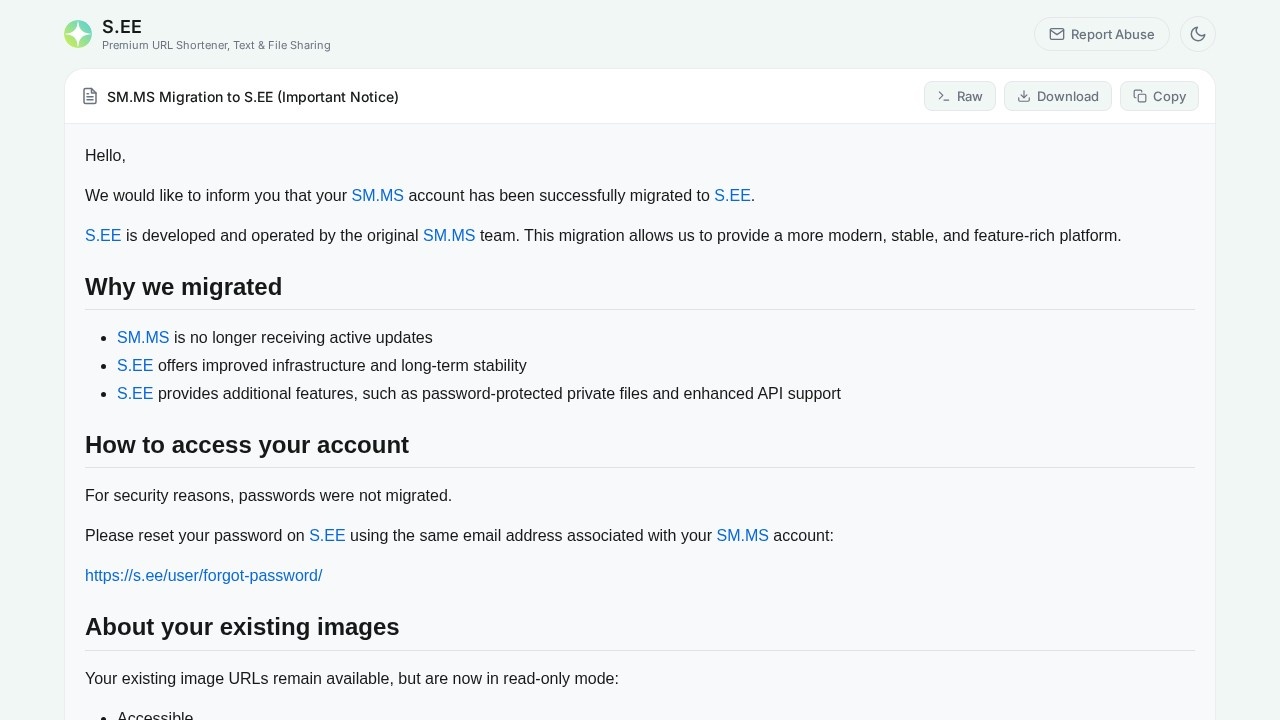Open the forgot-password URL link

203,576
